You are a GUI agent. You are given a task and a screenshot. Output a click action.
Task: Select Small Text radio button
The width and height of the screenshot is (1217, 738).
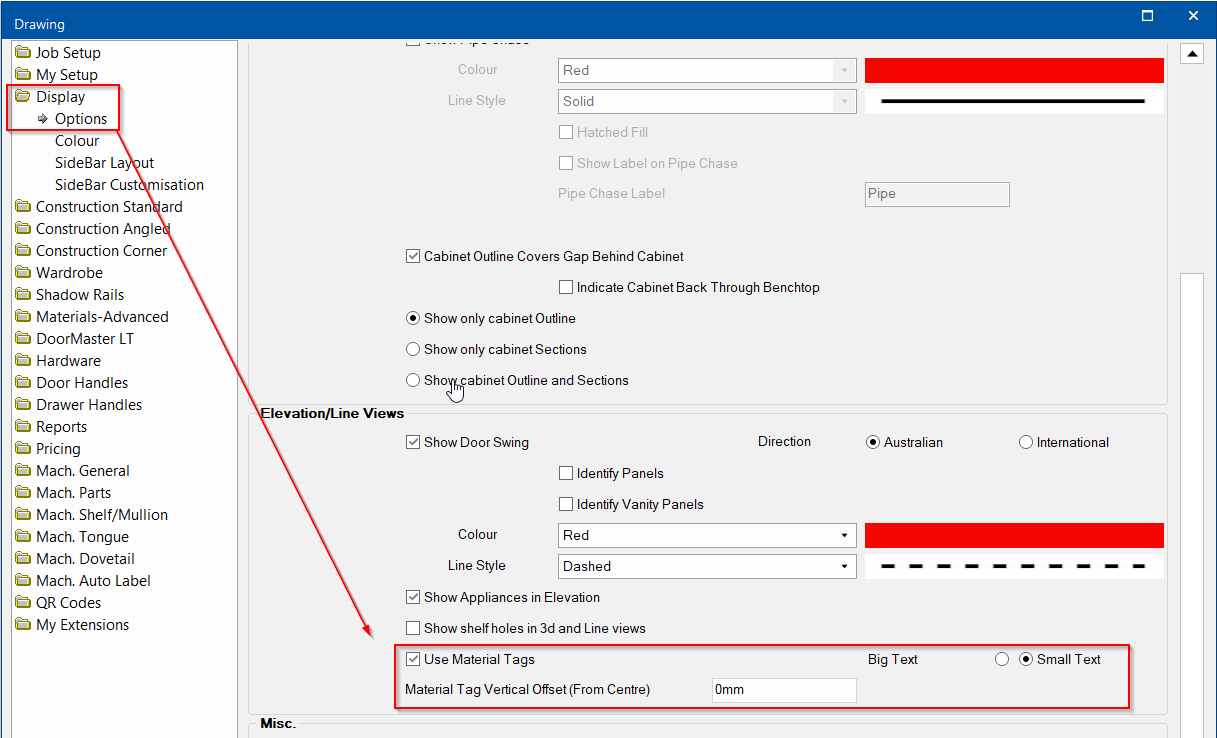1026,659
